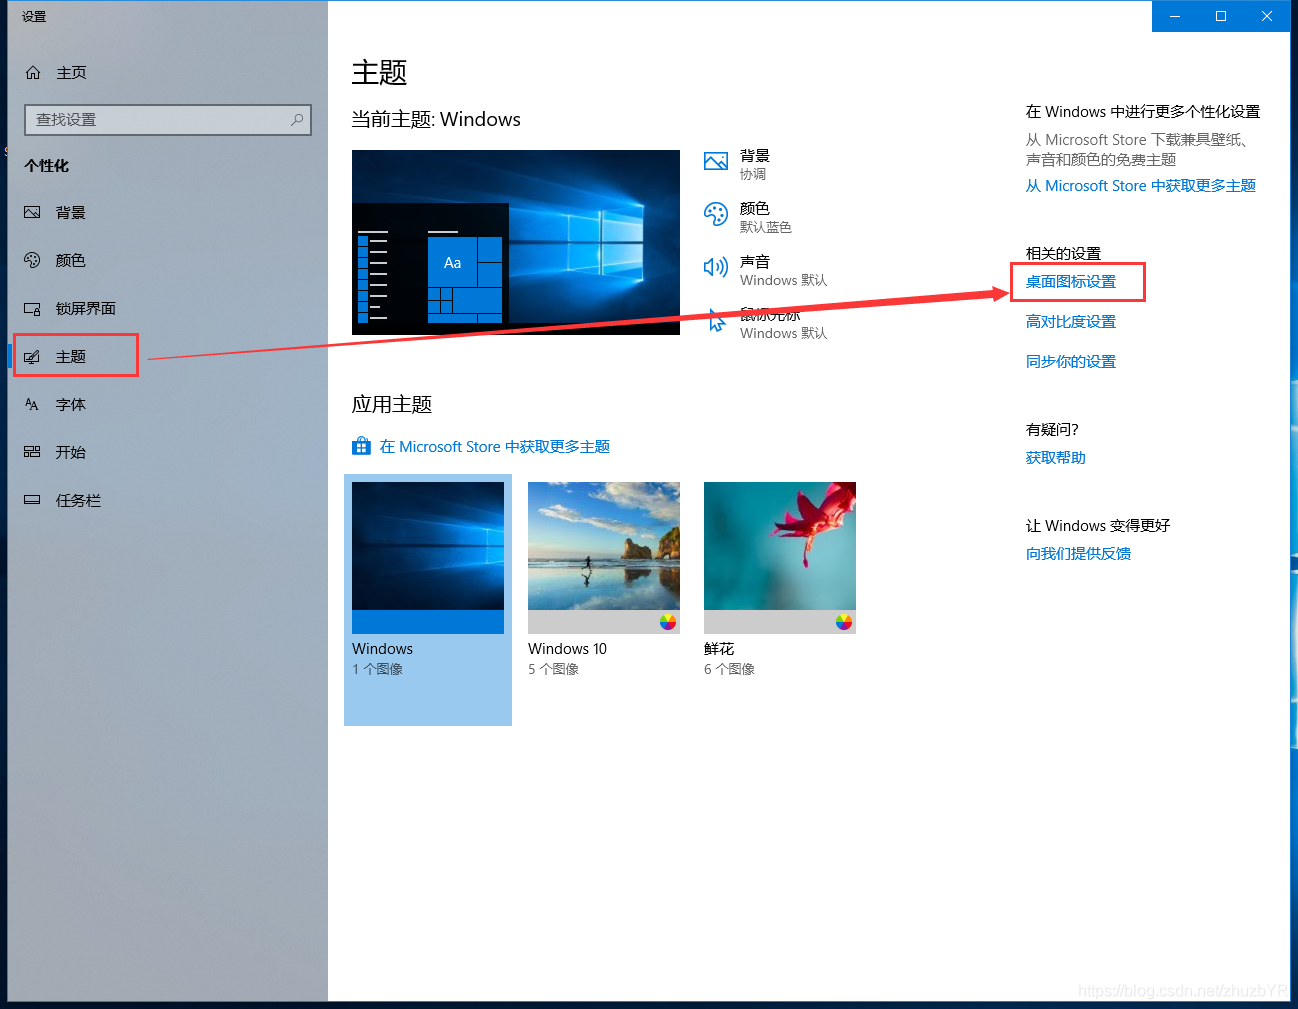Open the 字体 settings page
Viewport: 1298px width, 1009px height.
[168, 405]
